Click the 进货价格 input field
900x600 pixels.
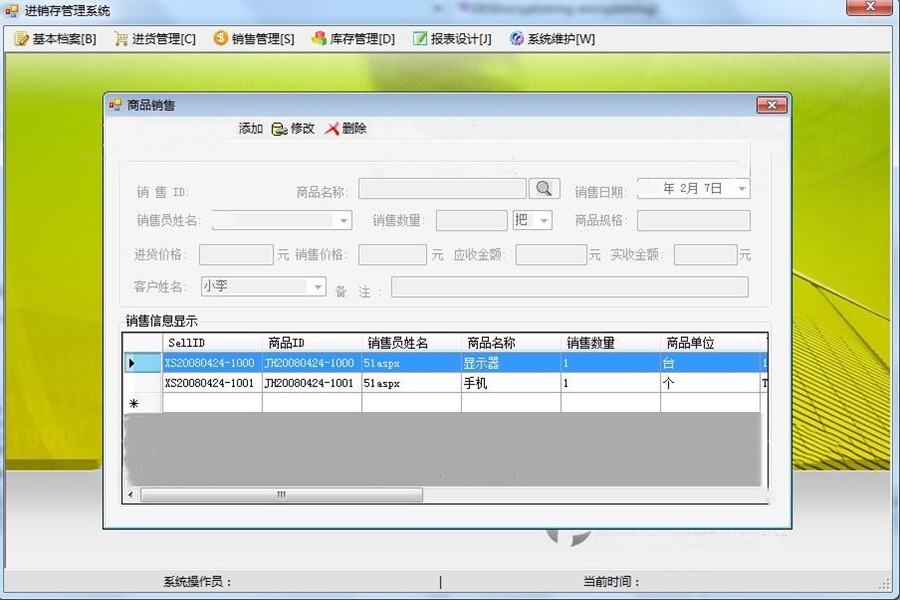click(236, 254)
